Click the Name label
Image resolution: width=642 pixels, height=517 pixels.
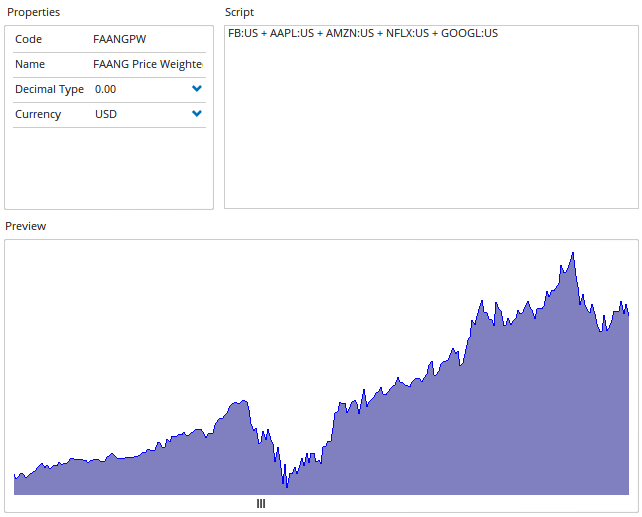pyautogui.click(x=30, y=64)
